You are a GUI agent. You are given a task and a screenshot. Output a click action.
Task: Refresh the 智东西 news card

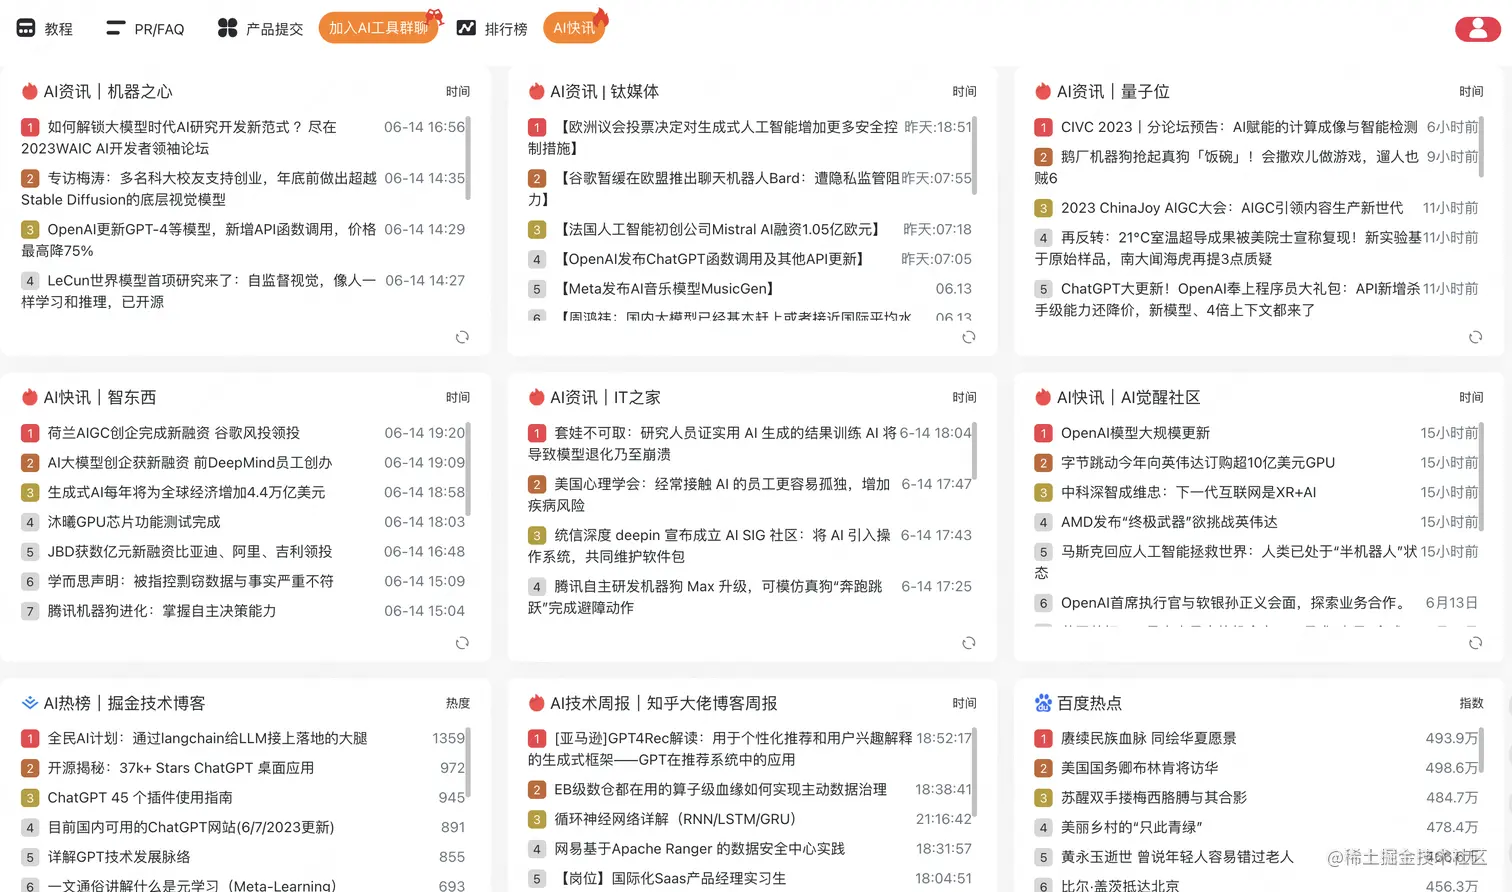pos(462,643)
